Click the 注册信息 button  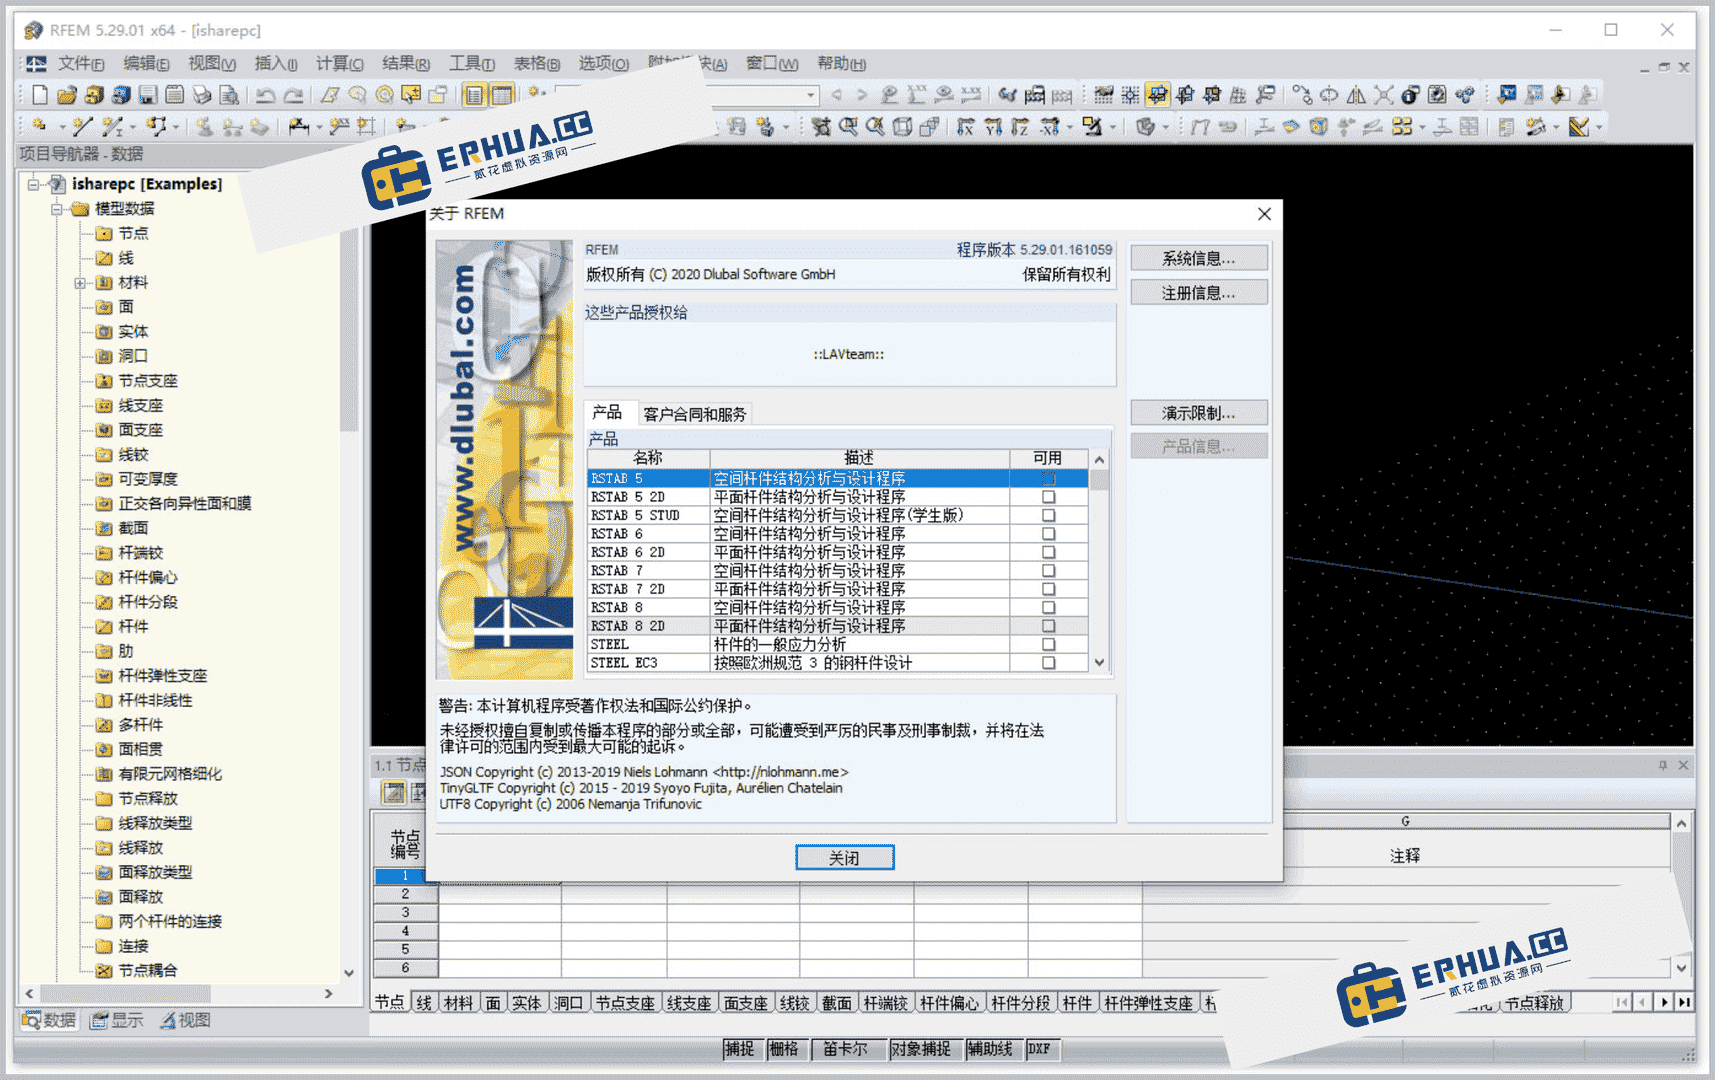[x=1199, y=292]
